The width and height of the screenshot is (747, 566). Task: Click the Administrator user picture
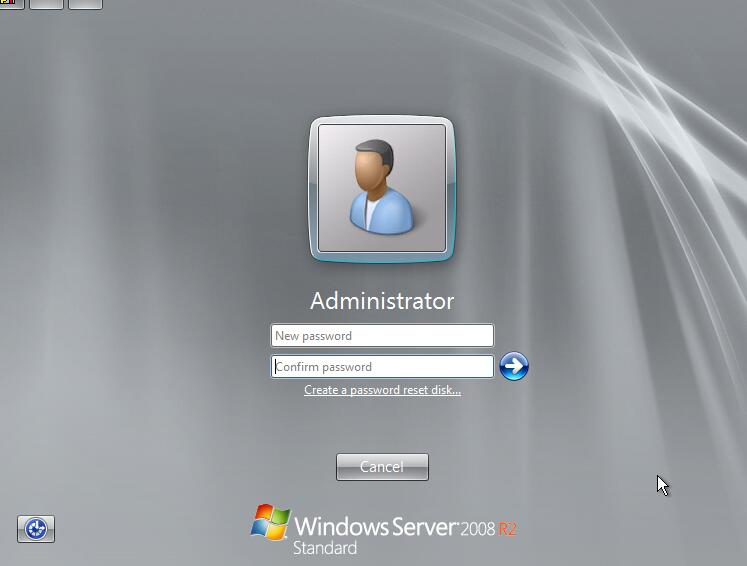coord(382,189)
